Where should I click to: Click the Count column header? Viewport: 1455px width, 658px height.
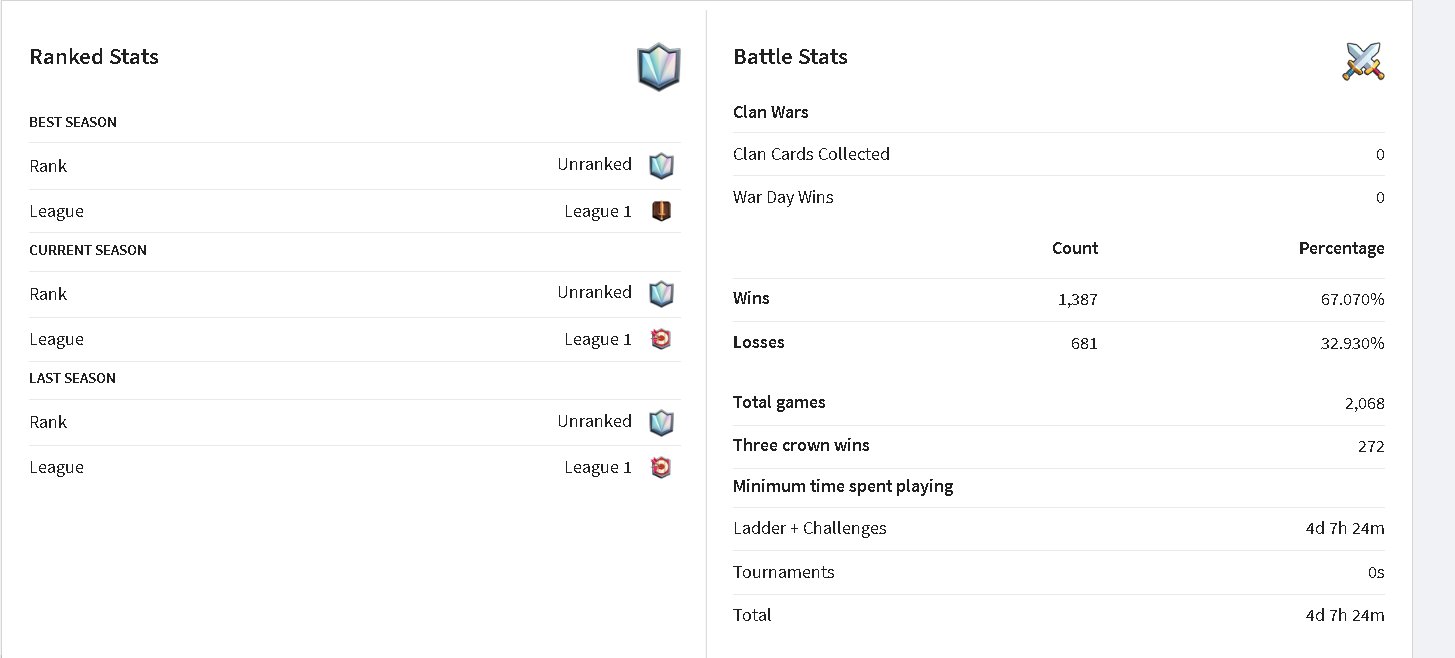click(x=1075, y=248)
